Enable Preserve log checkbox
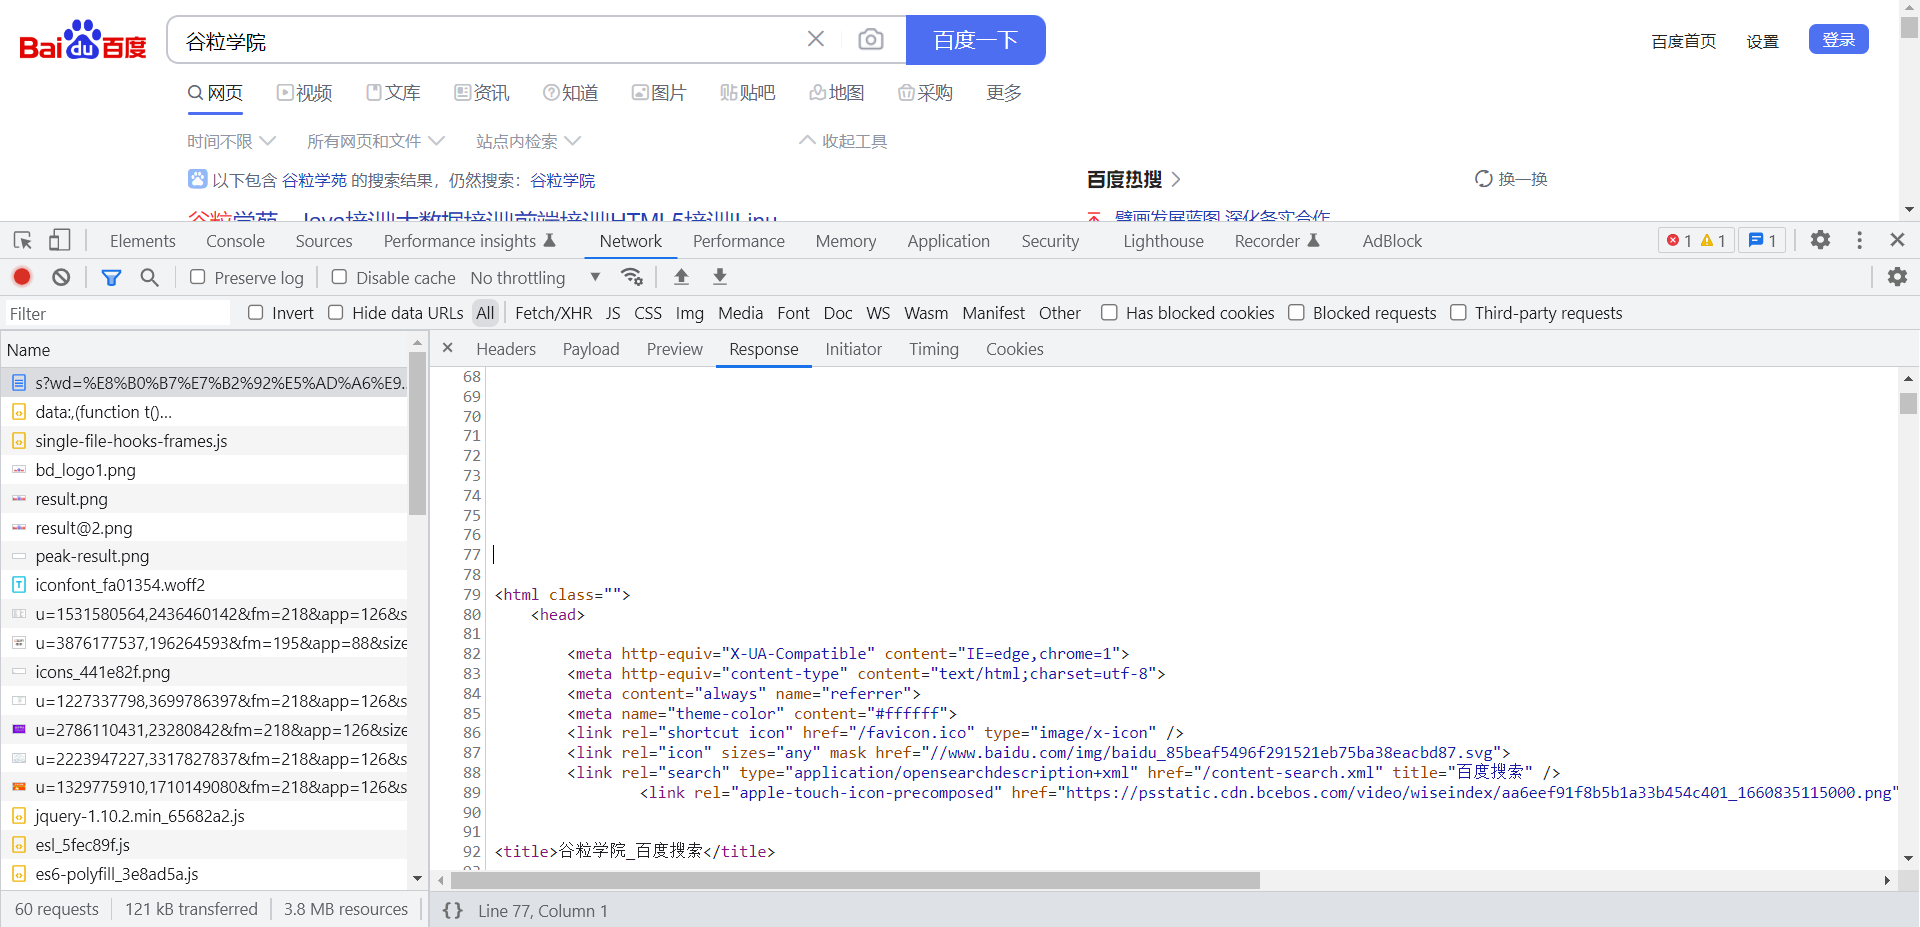1920x927 pixels. point(198,277)
